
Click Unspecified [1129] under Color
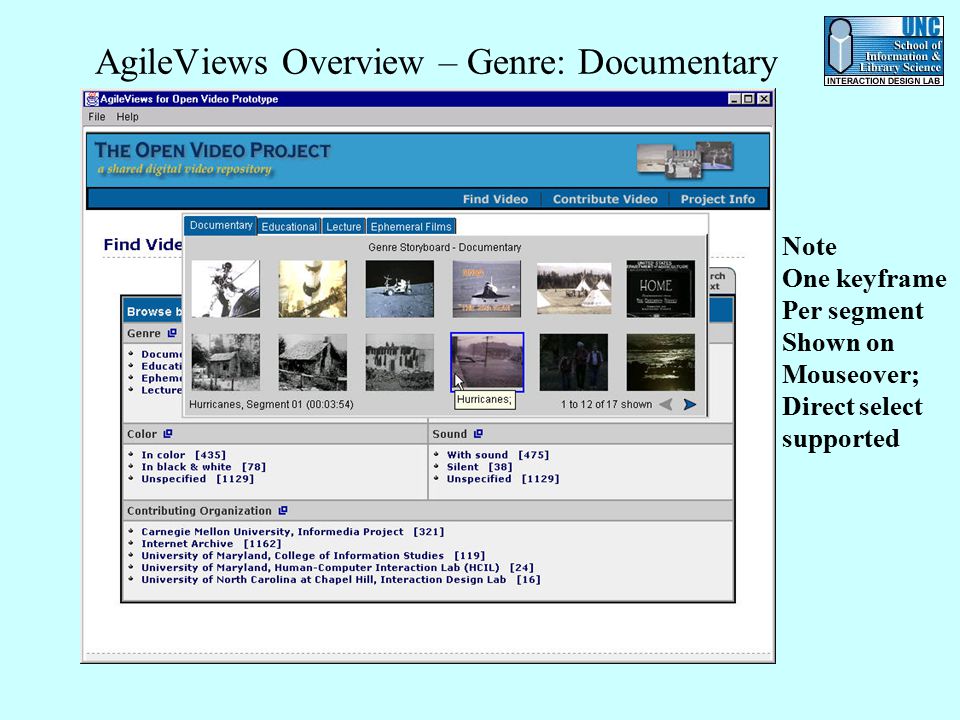pos(197,479)
